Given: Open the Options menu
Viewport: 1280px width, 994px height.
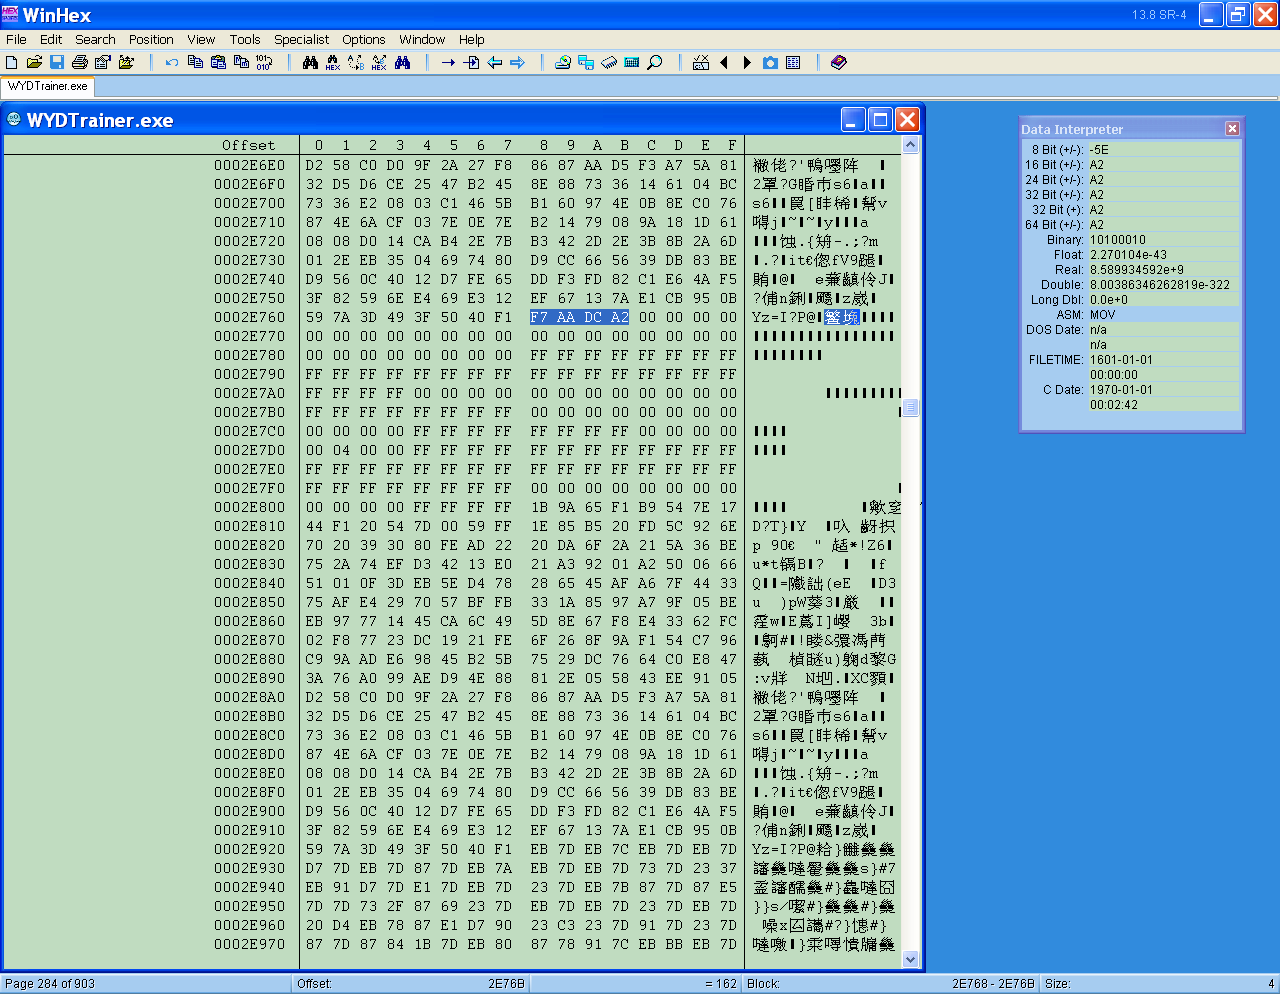Looking at the screenshot, I should 364,39.
